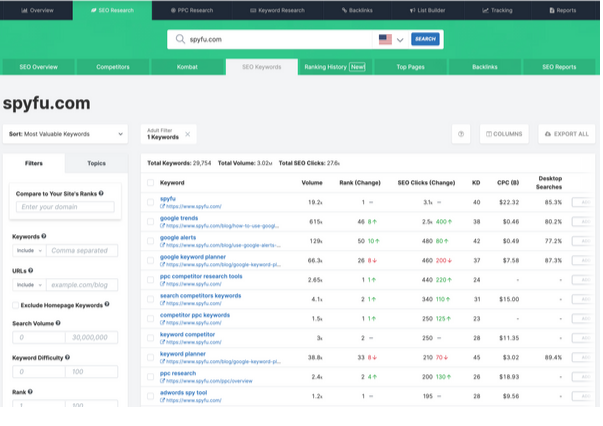
Task: Check the box for keyword competitor row
Action: 150,338
